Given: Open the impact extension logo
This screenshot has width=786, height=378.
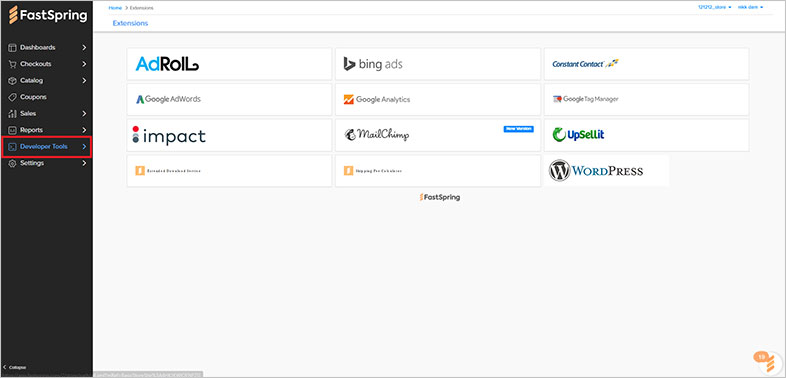Looking at the screenshot, I should pos(169,135).
